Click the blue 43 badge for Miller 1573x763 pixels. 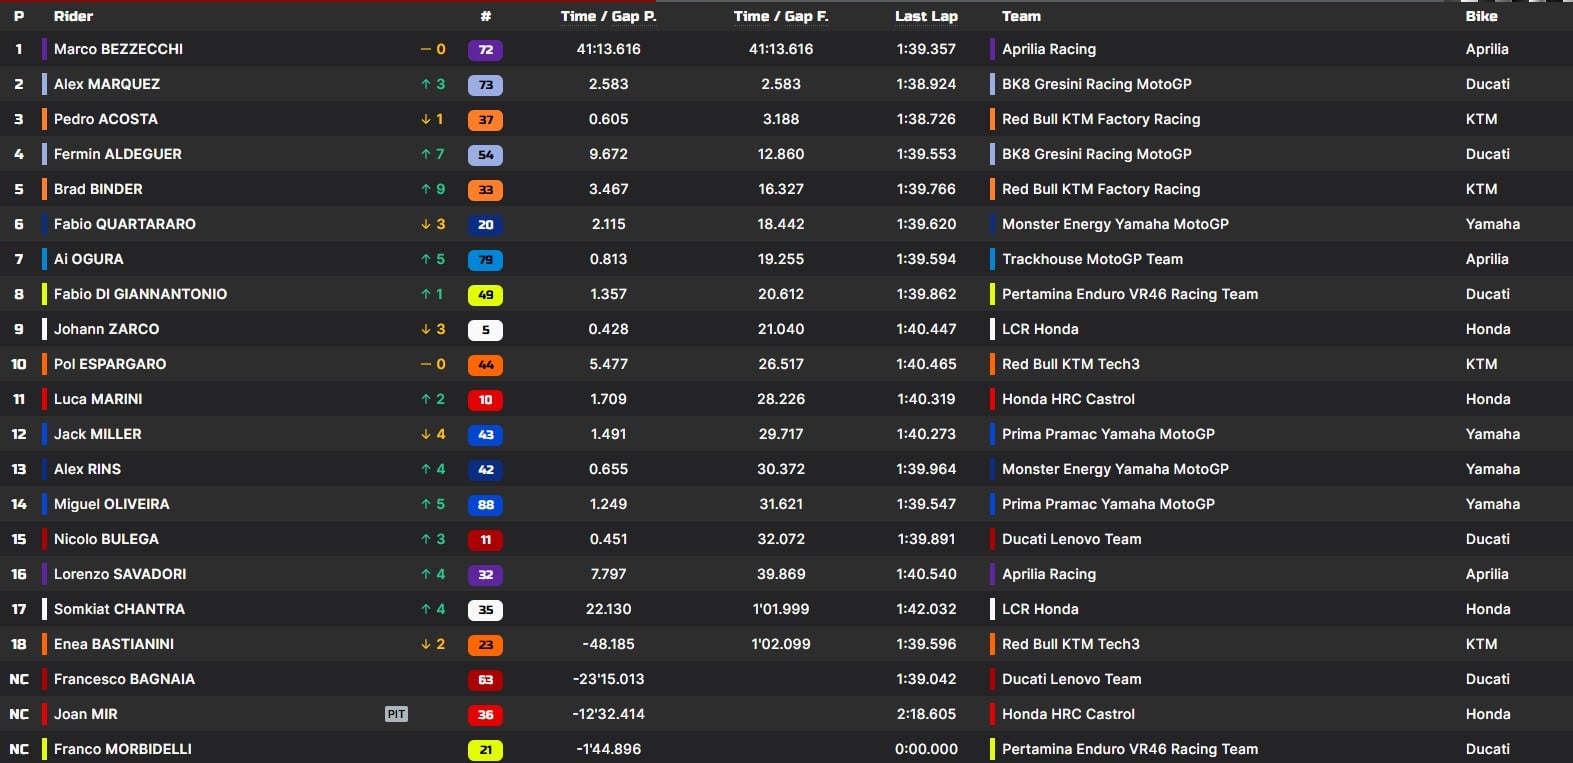(485, 435)
